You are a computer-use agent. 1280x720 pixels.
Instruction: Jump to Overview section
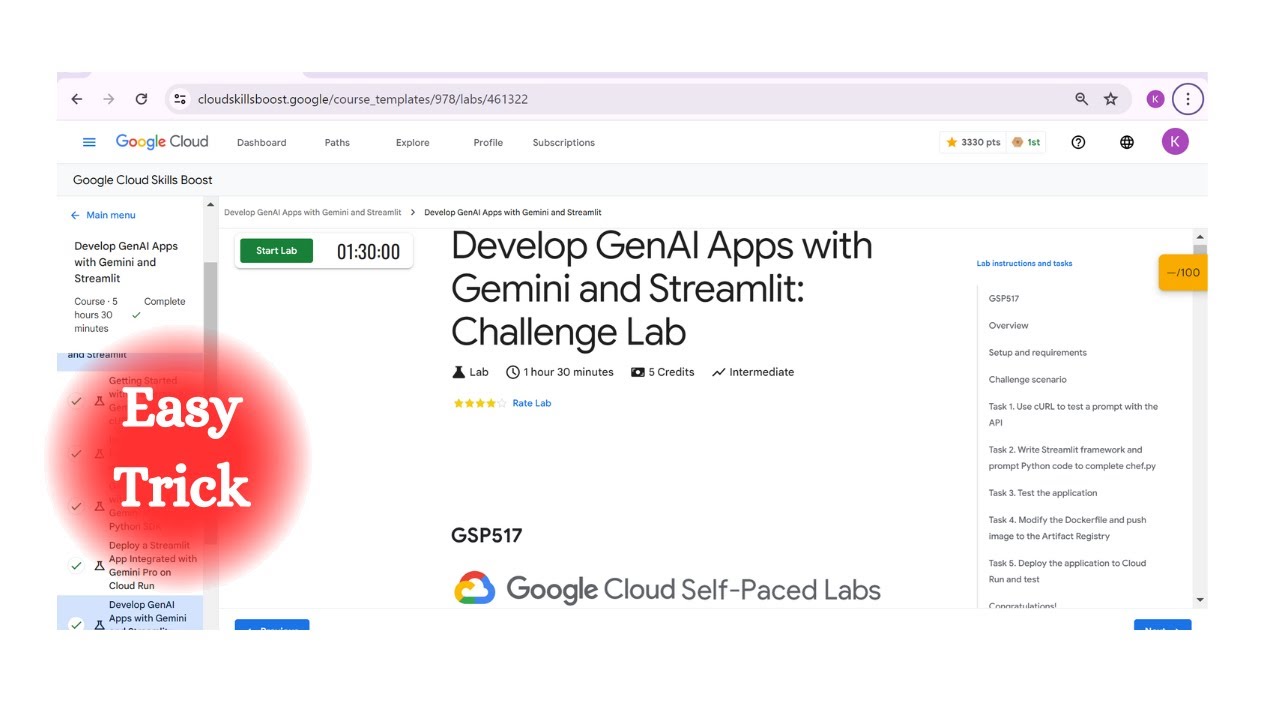click(x=1008, y=325)
